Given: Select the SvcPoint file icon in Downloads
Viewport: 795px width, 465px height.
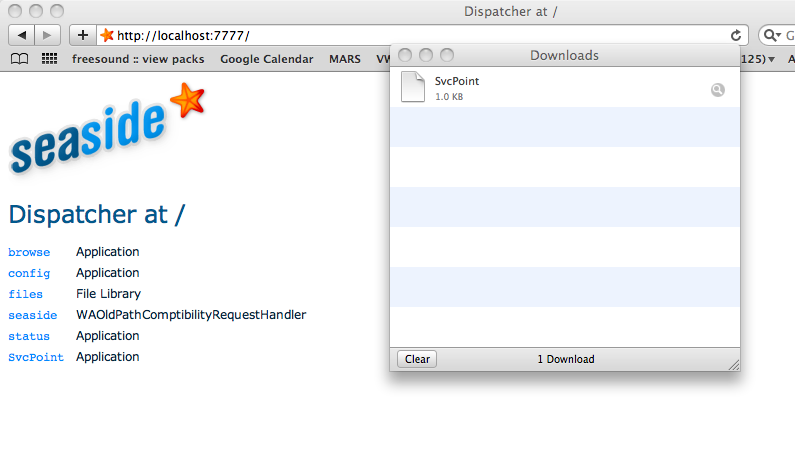Looking at the screenshot, I should pos(413,87).
